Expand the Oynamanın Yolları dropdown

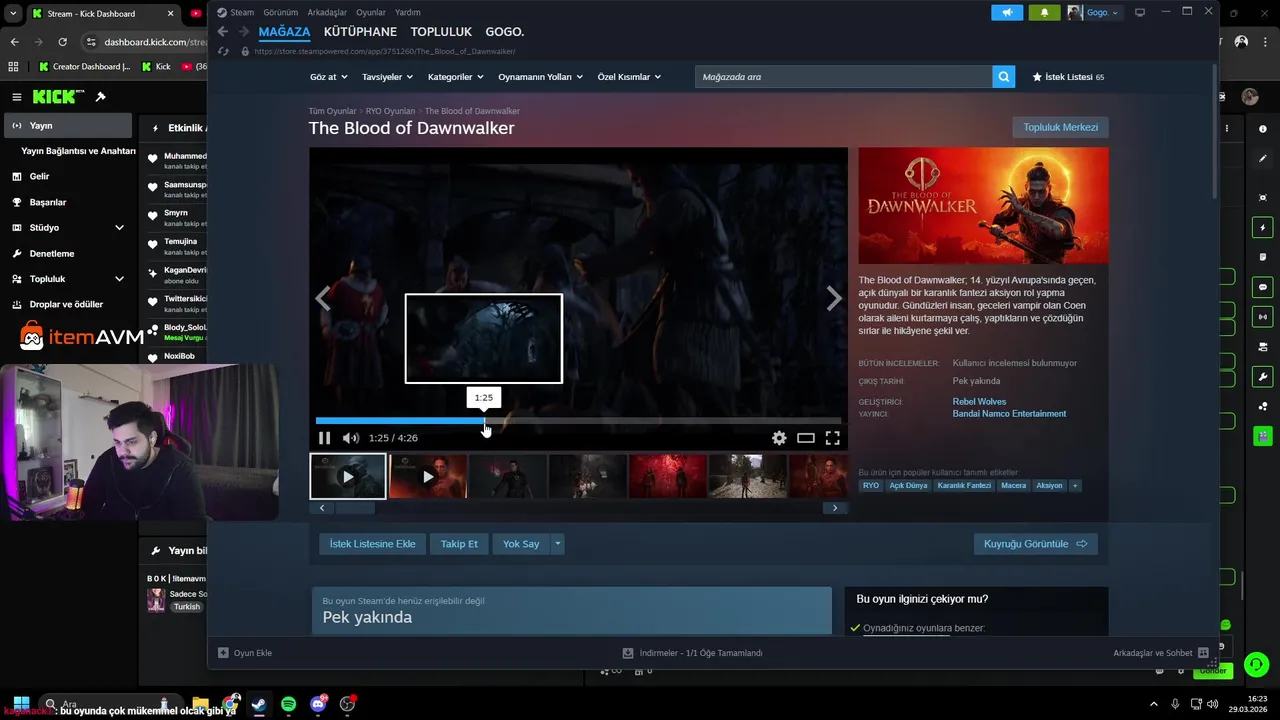pyautogui.click(x=541, y=77)
